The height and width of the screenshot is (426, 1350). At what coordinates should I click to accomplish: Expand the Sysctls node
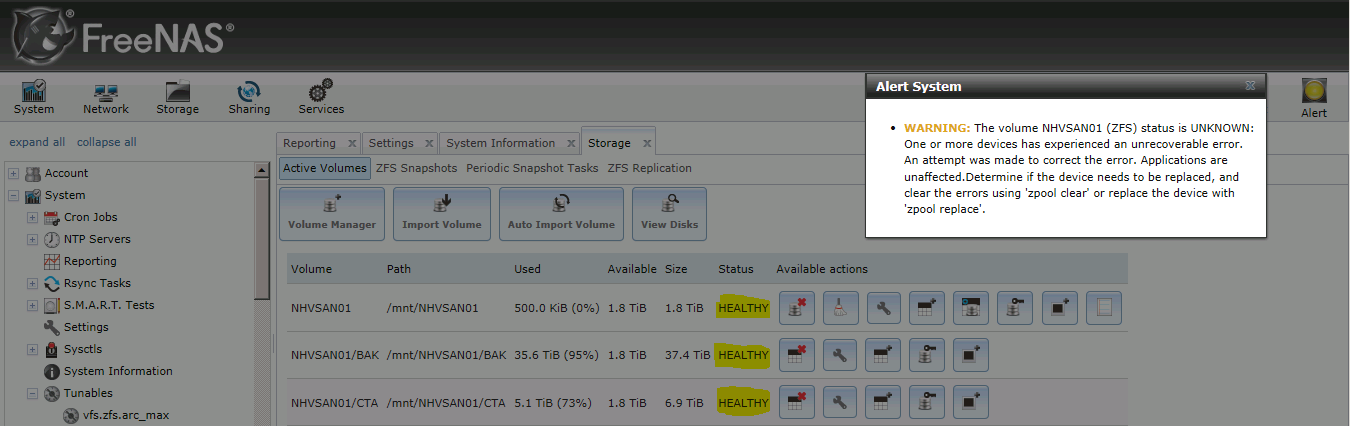(33, 350)
